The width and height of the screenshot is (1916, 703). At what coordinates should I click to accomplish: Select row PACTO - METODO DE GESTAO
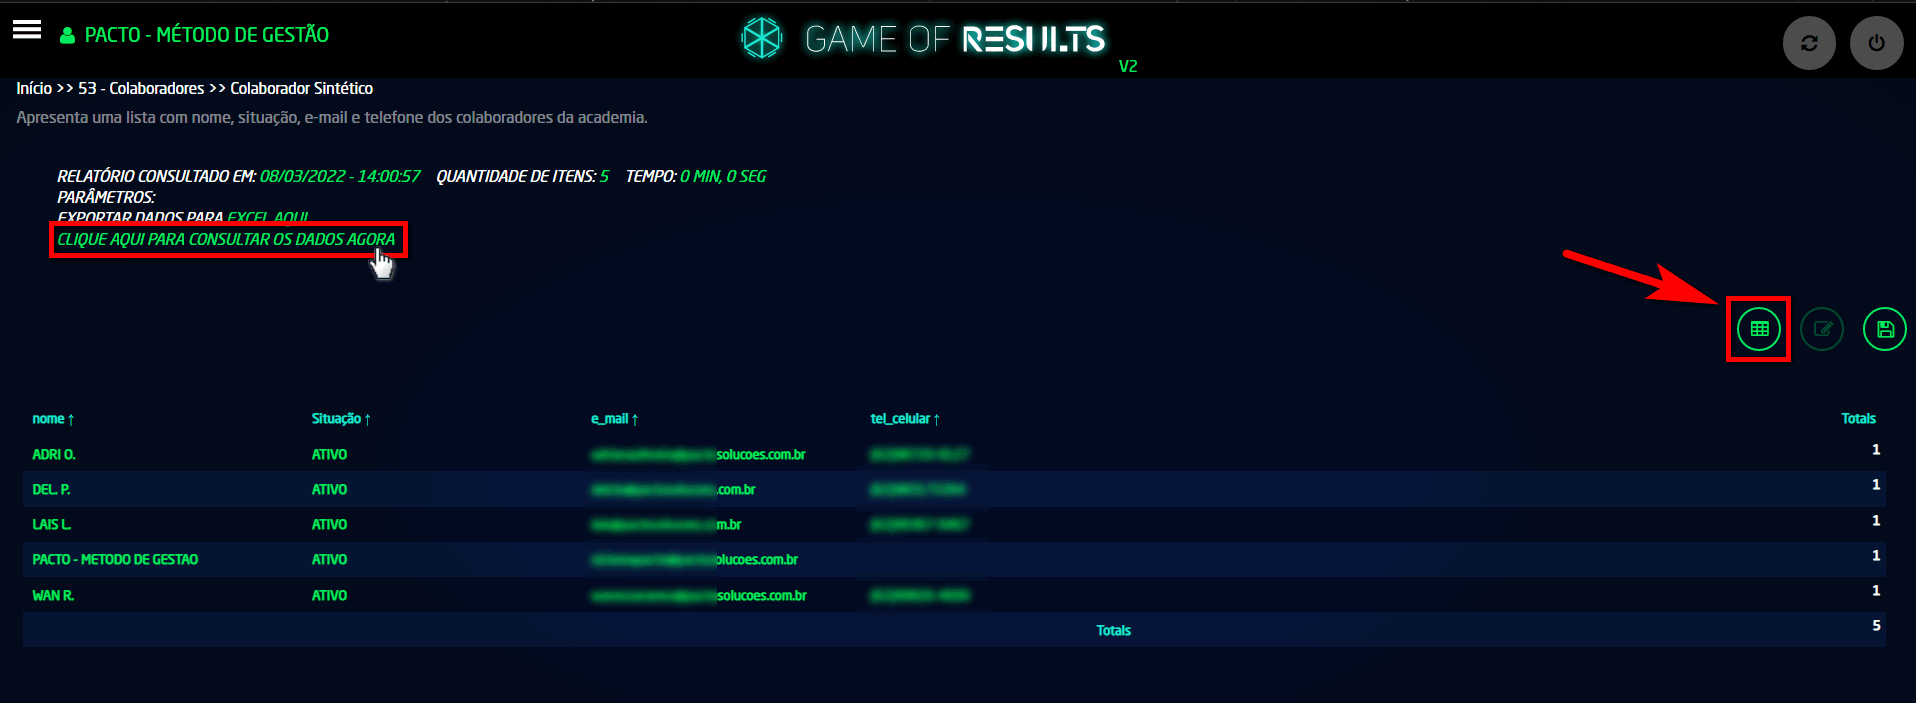(954, 559)
